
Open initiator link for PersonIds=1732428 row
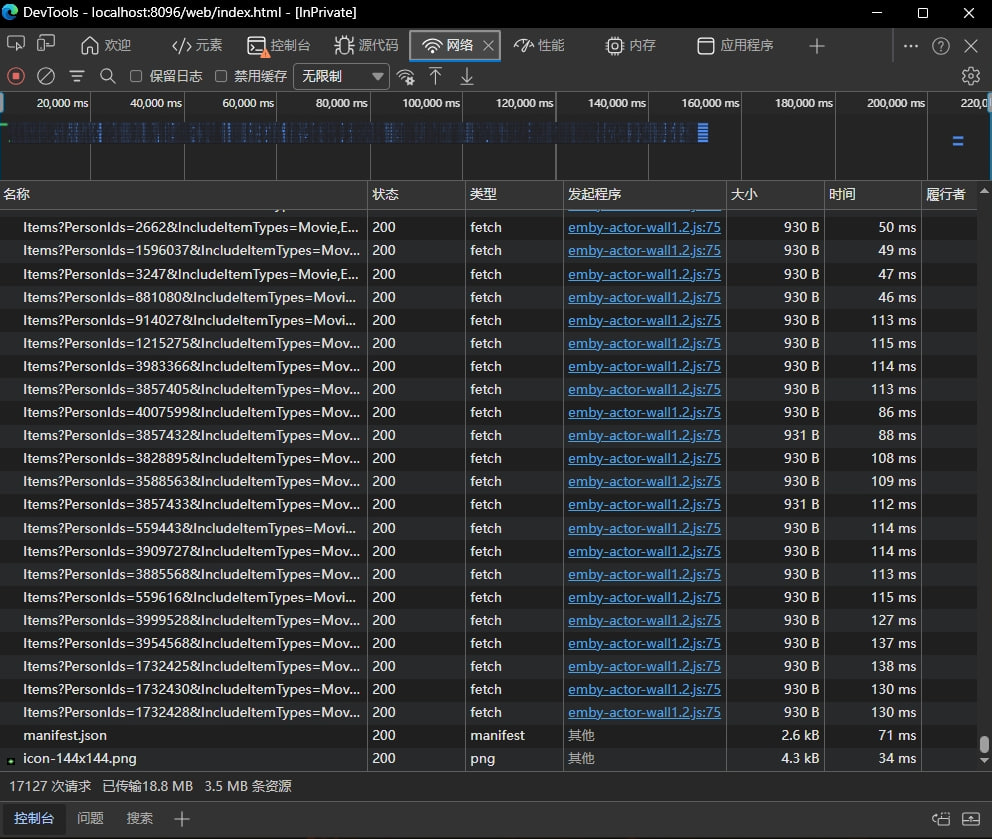click(x=644, y=712)
